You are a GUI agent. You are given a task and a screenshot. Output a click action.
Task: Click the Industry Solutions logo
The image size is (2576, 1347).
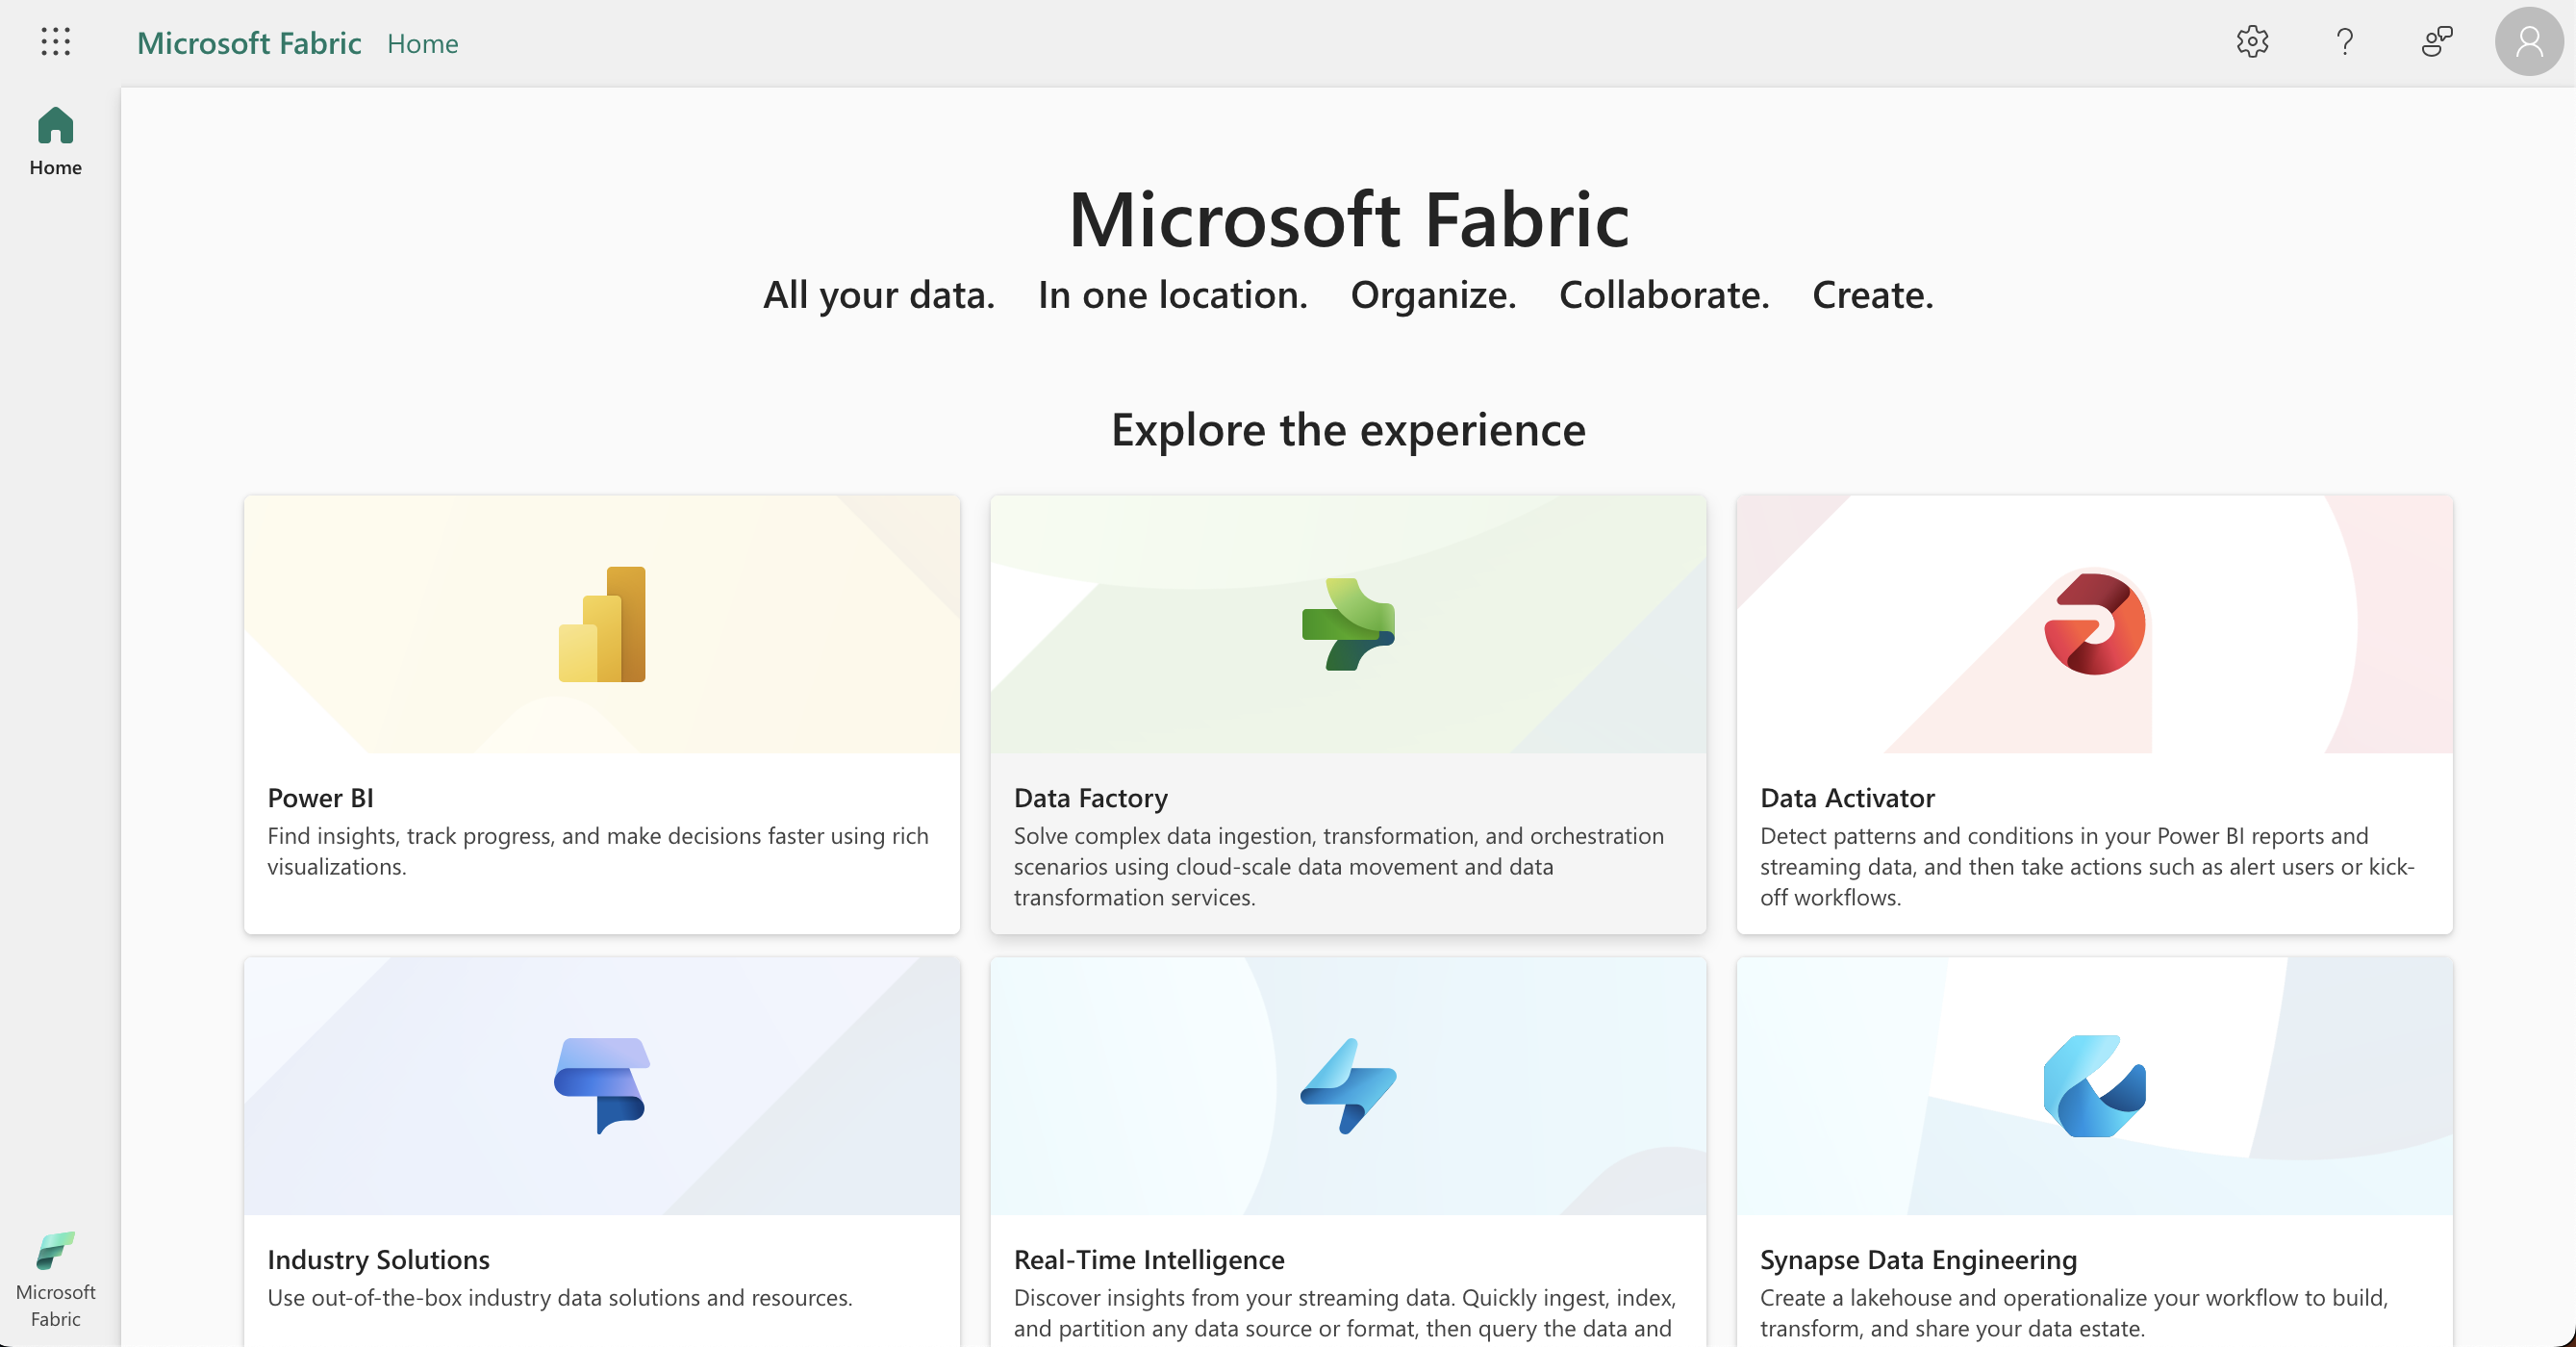tap(602, 1085)
